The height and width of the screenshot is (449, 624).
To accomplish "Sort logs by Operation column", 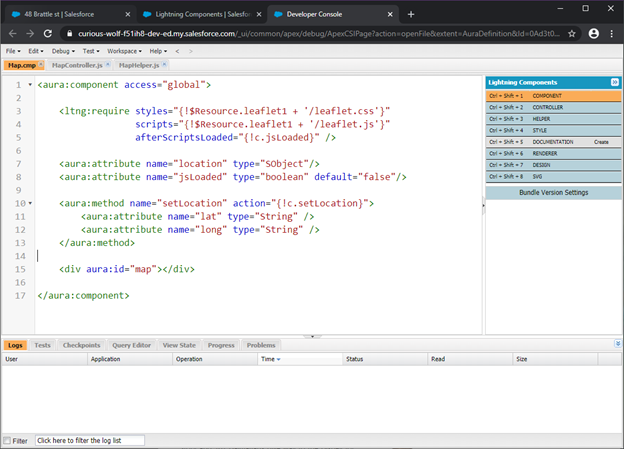I will click(x=215, y=359).
